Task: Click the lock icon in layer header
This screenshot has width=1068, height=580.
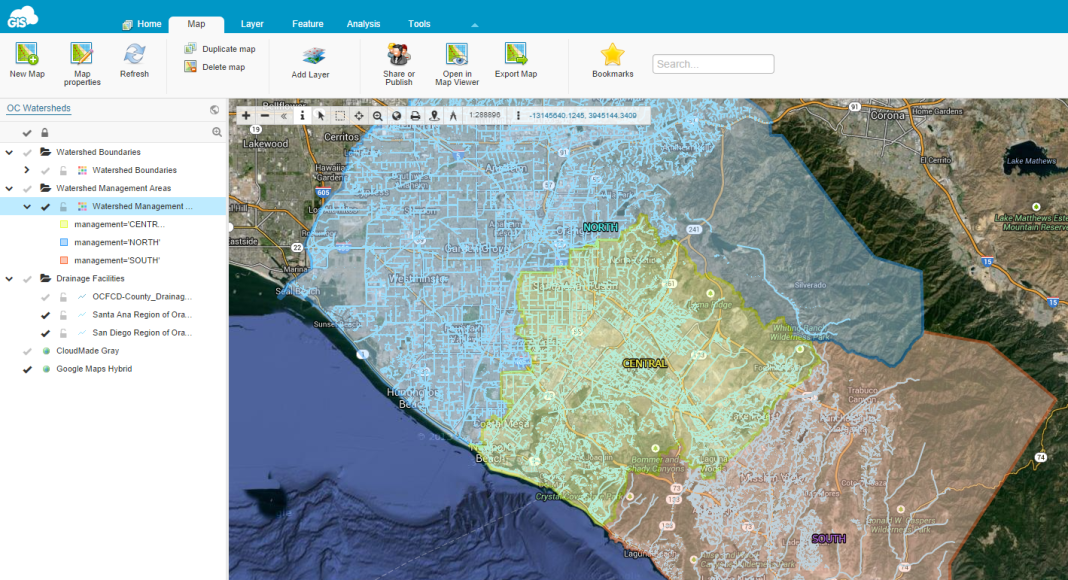Action: click(45, 133)
